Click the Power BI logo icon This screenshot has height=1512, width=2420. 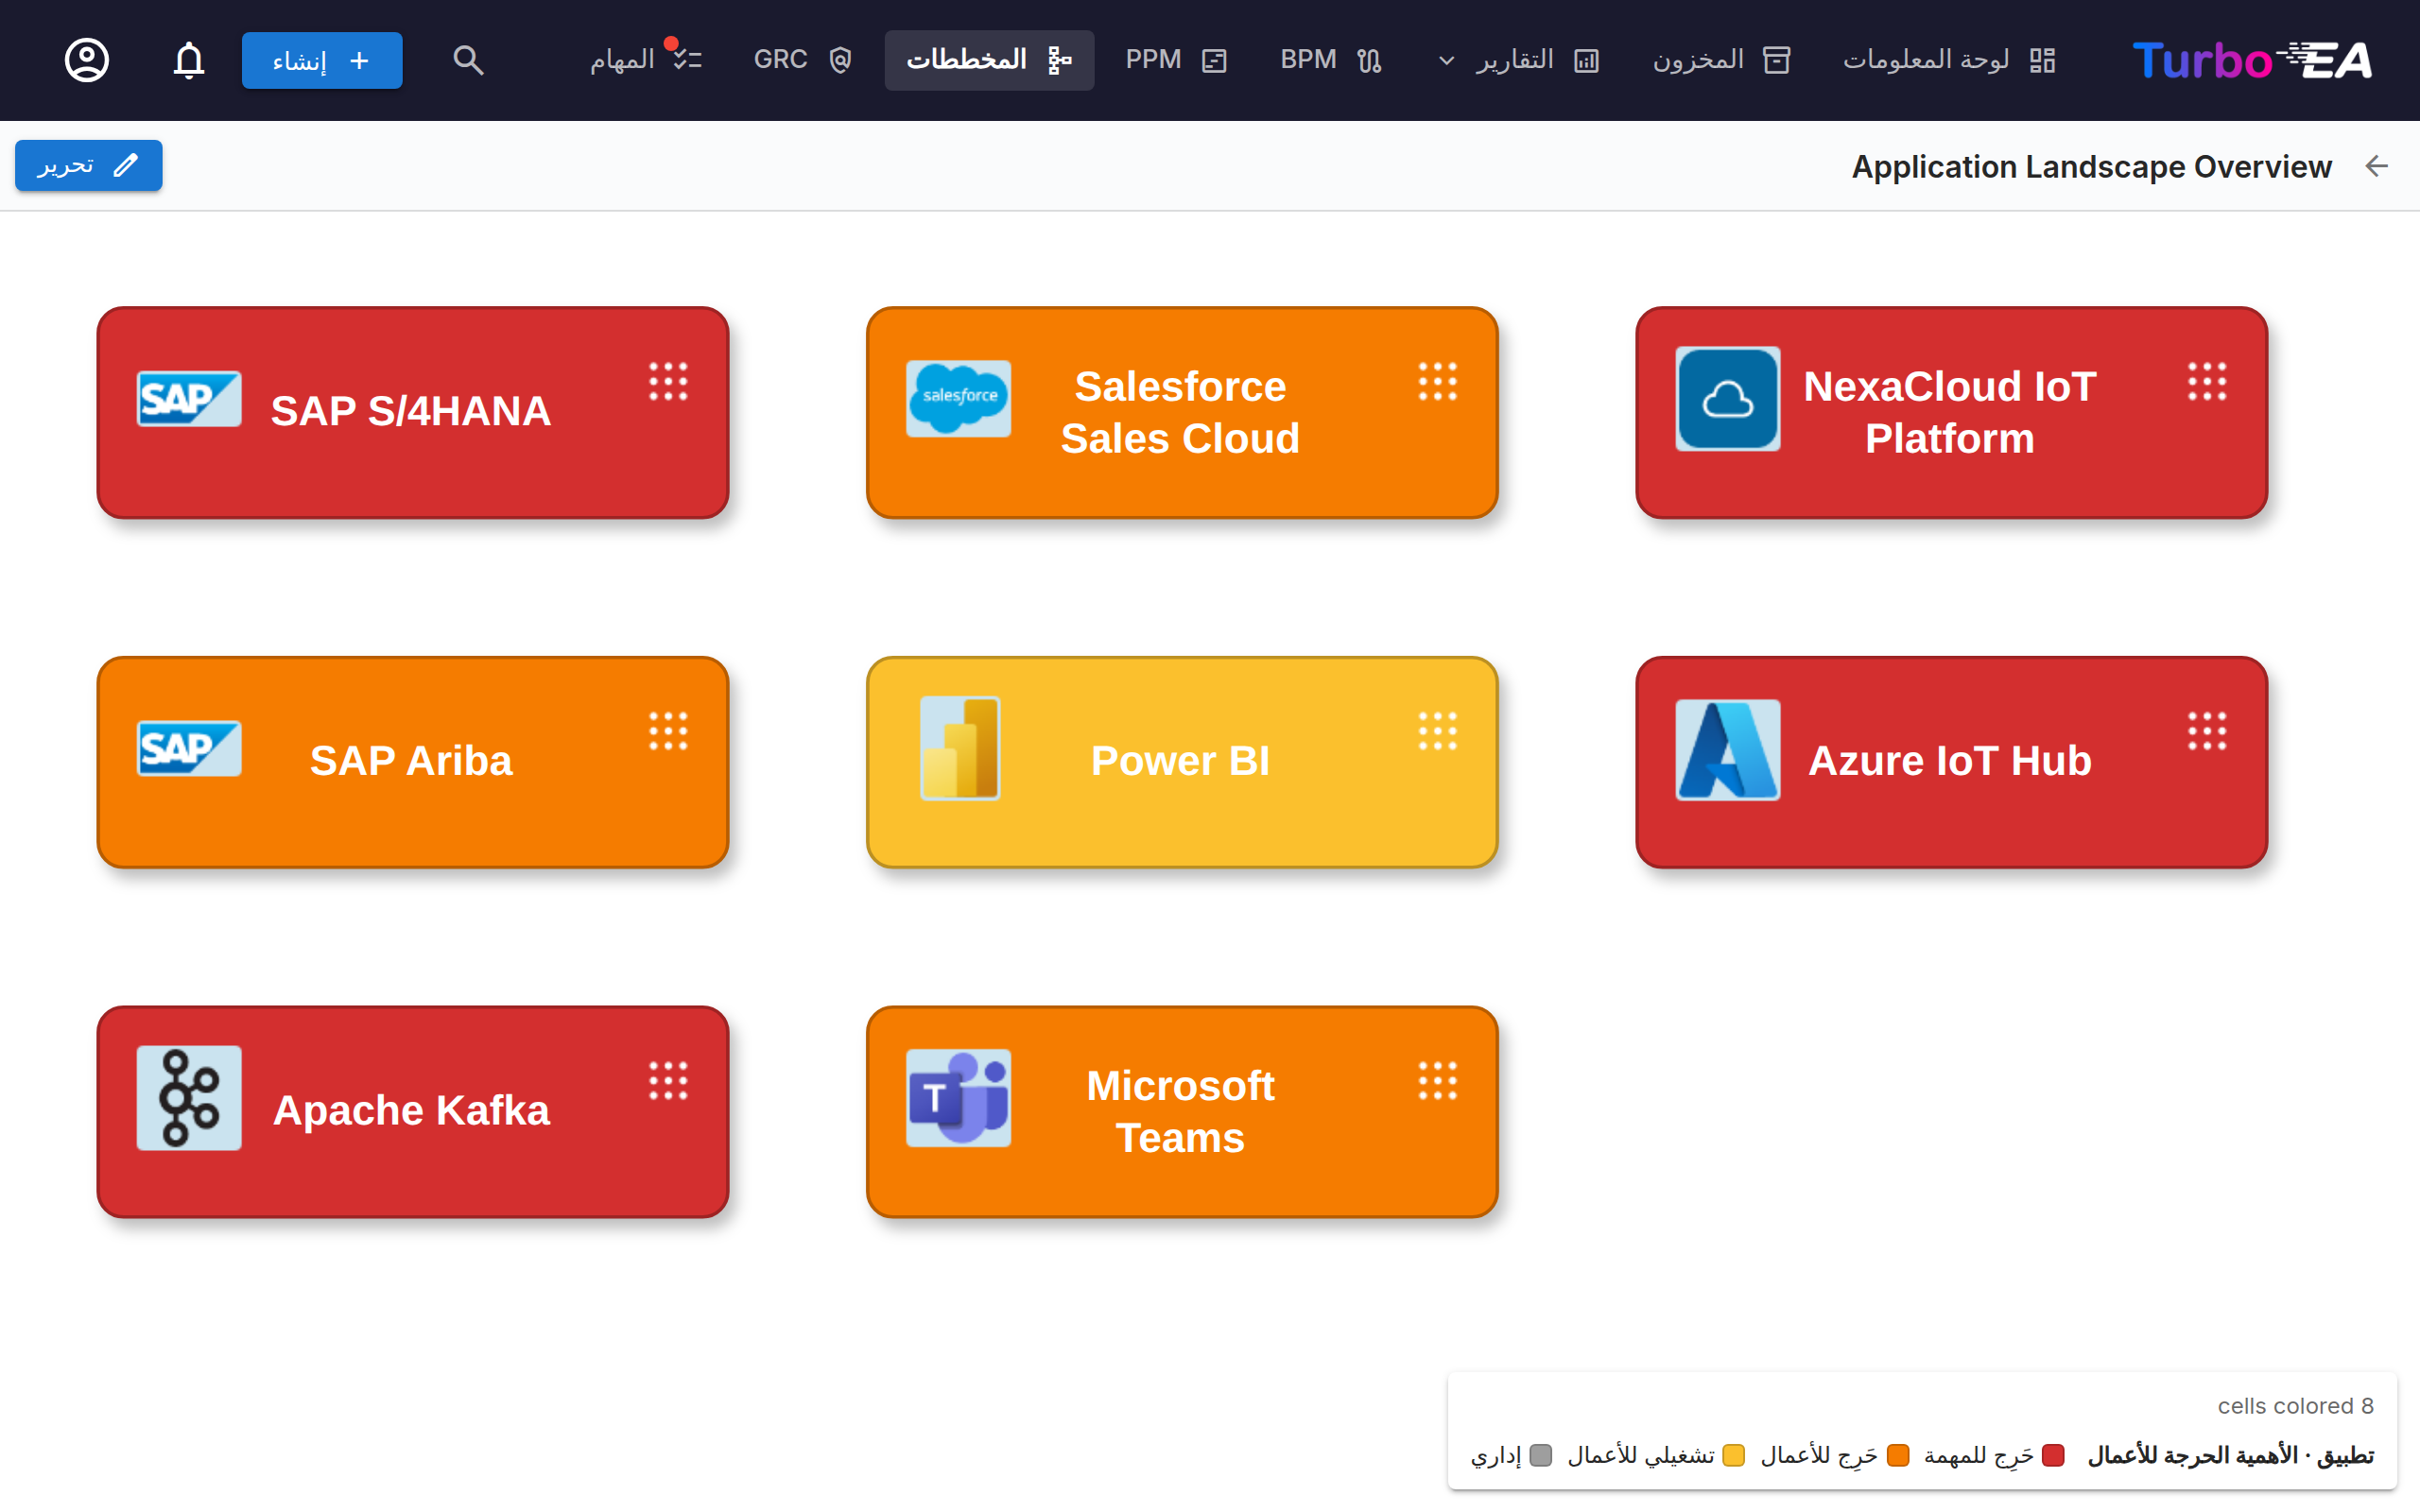960,748
